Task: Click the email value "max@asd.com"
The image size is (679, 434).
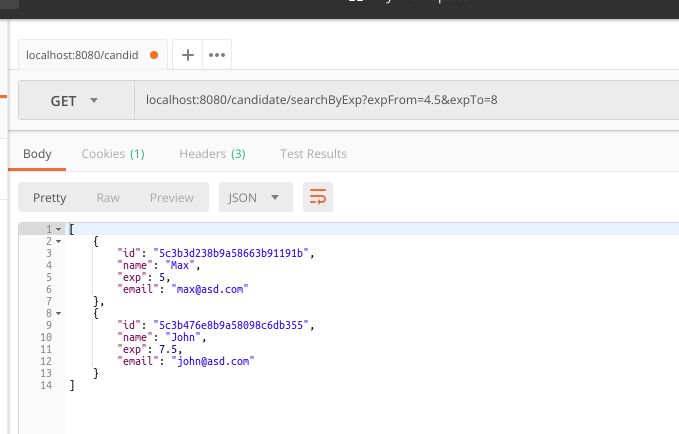Action: coord(210,289)
